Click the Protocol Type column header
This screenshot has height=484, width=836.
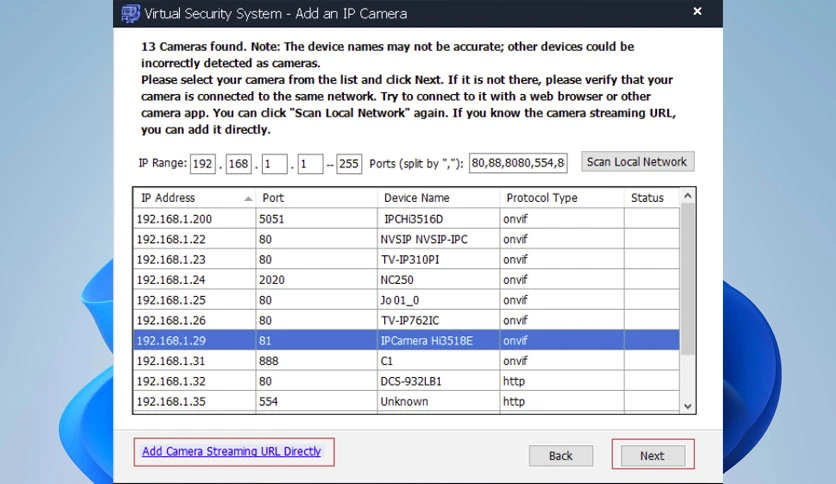(x=562, y=198)
